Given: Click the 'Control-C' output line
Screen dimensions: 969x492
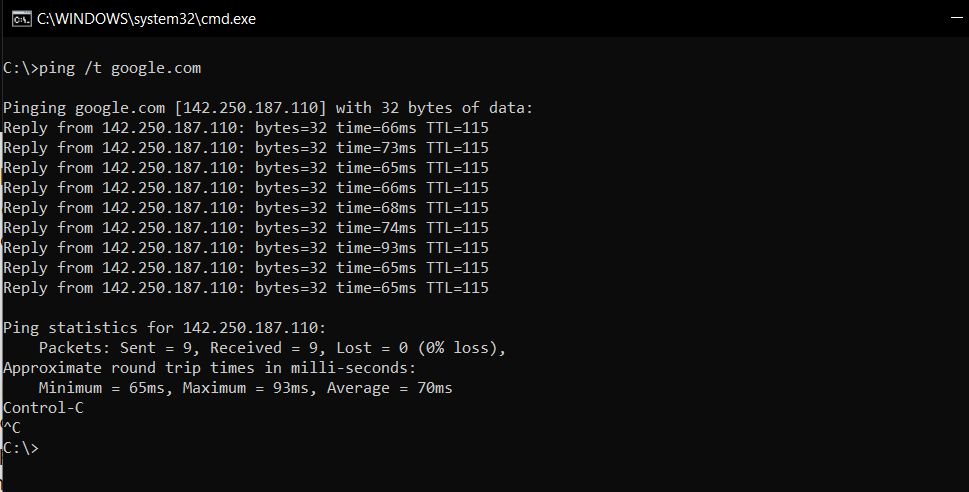Looking at the screenshot, I should click(x=43, y=408).
